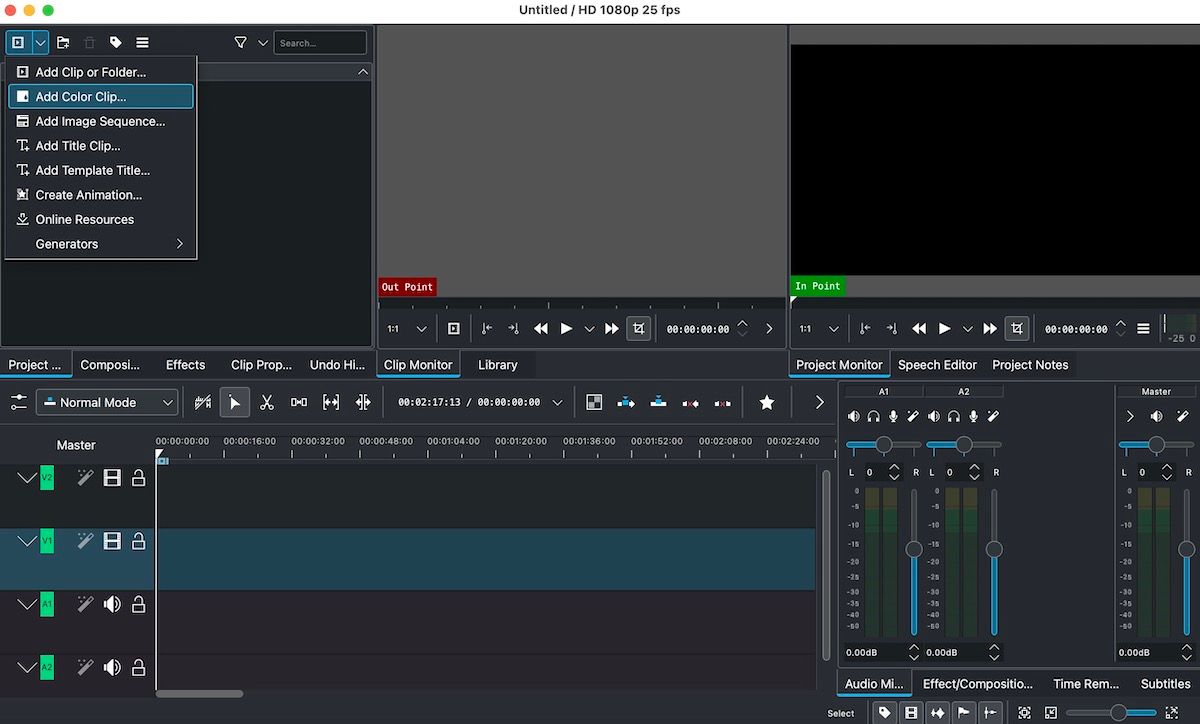This screenshot has width=1200, height=724.
Task: Collapse the V1 track with its chevron
Action: [26, 542]
